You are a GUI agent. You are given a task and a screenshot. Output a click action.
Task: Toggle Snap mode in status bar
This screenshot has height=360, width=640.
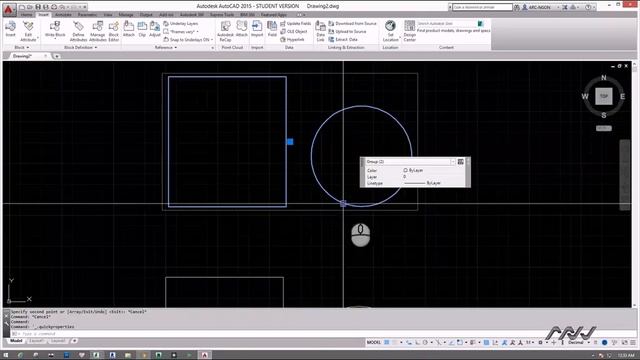[395, 342]
